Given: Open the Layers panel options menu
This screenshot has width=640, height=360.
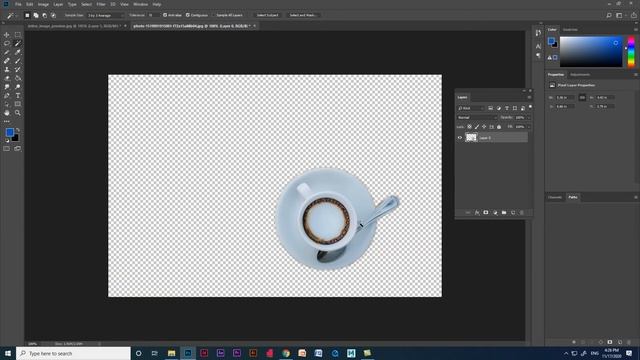Looking at the screenshot, I should point(529,97).
